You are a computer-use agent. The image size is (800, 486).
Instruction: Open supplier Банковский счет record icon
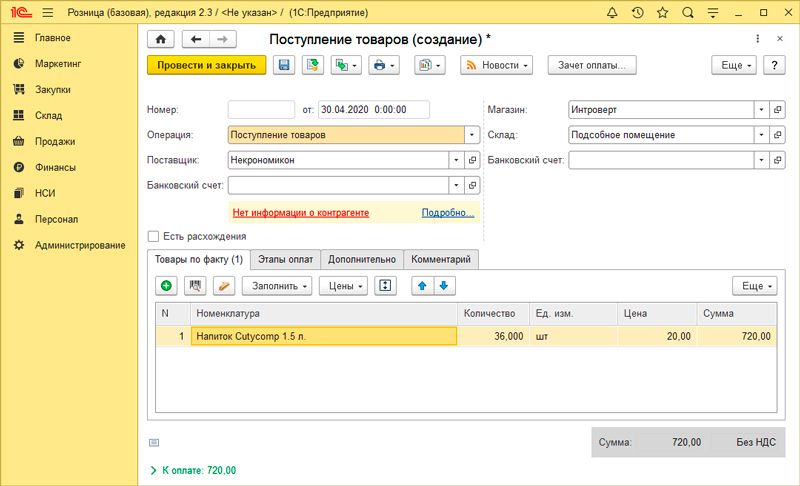472,185
